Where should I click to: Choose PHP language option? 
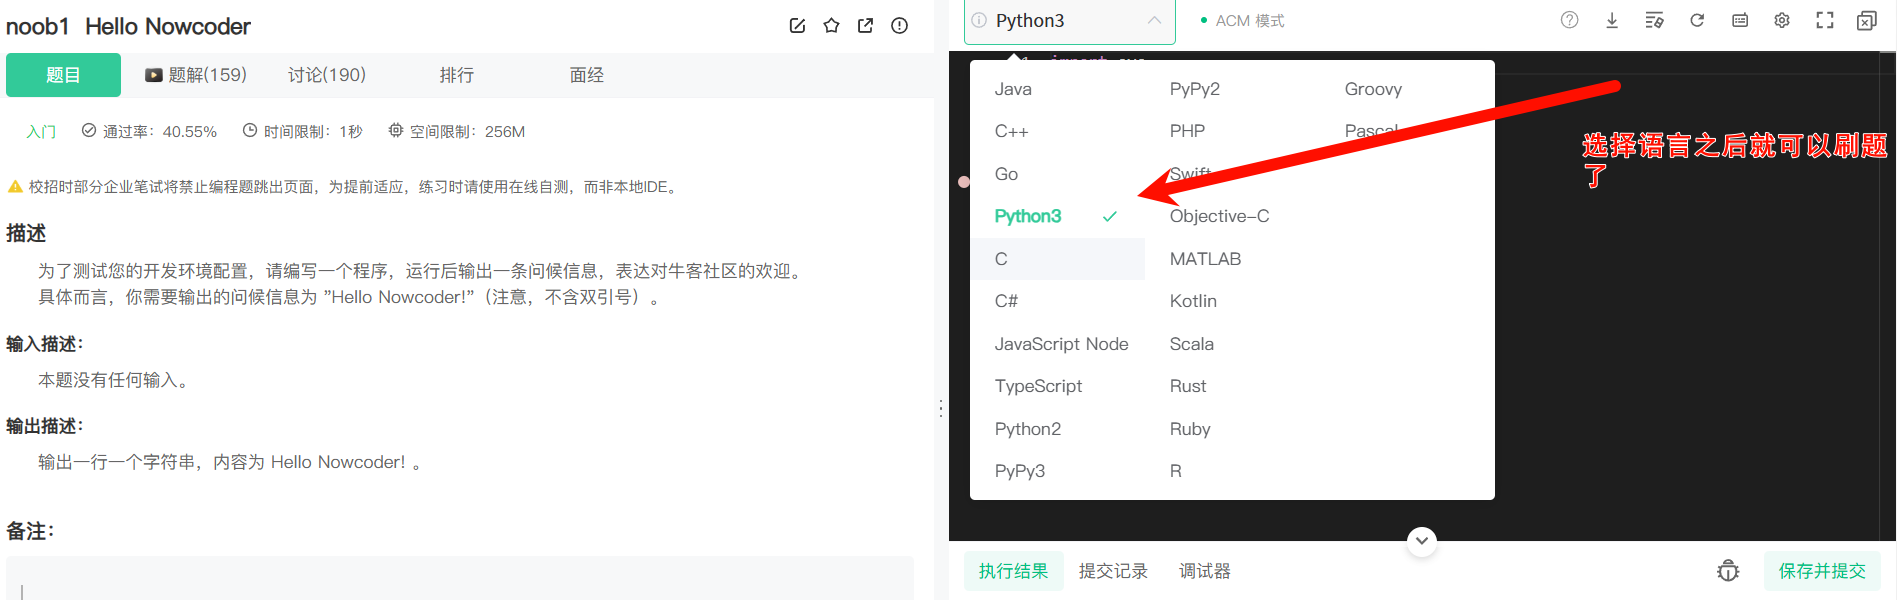tap(1187, 131)
